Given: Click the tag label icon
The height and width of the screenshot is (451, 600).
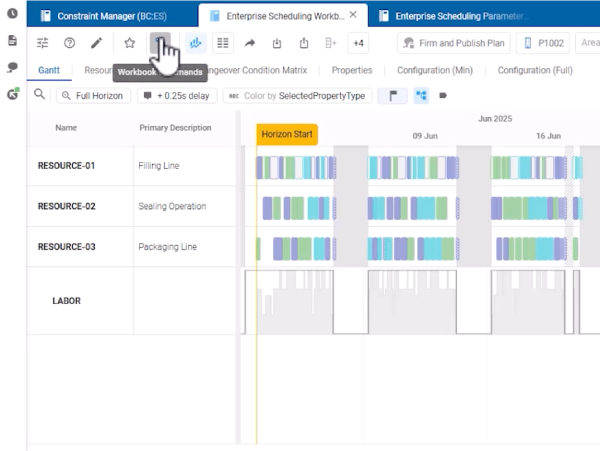Looking at the screenshot, I should point(443,96).
